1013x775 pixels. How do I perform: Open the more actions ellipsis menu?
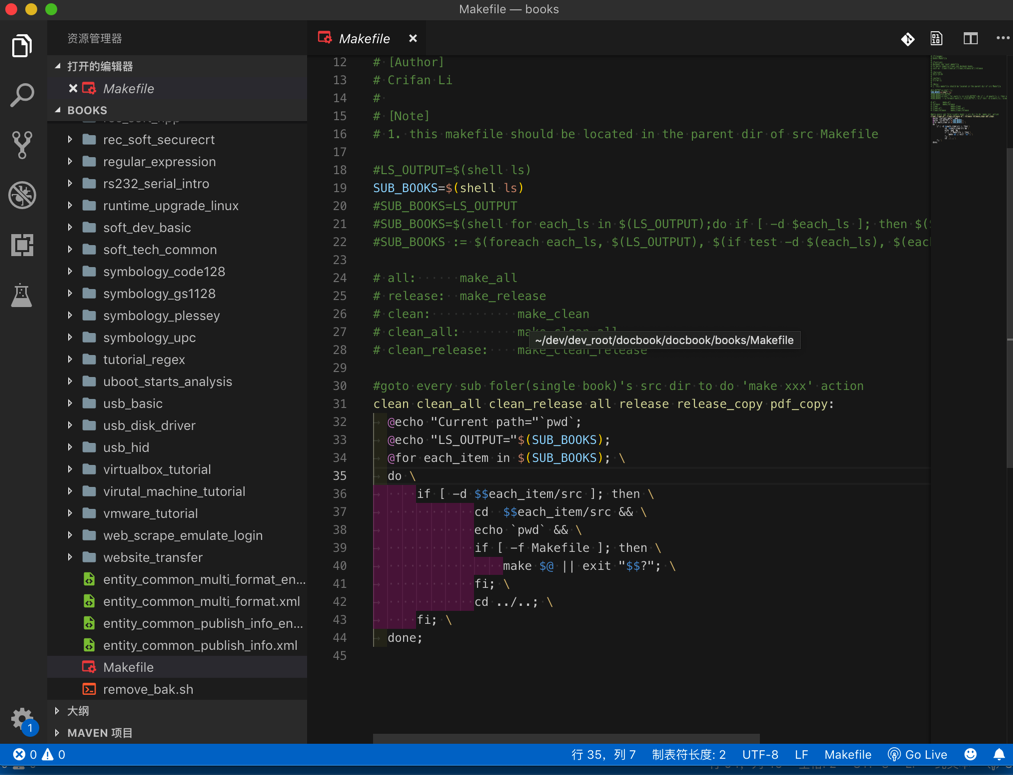(1002, 39)
